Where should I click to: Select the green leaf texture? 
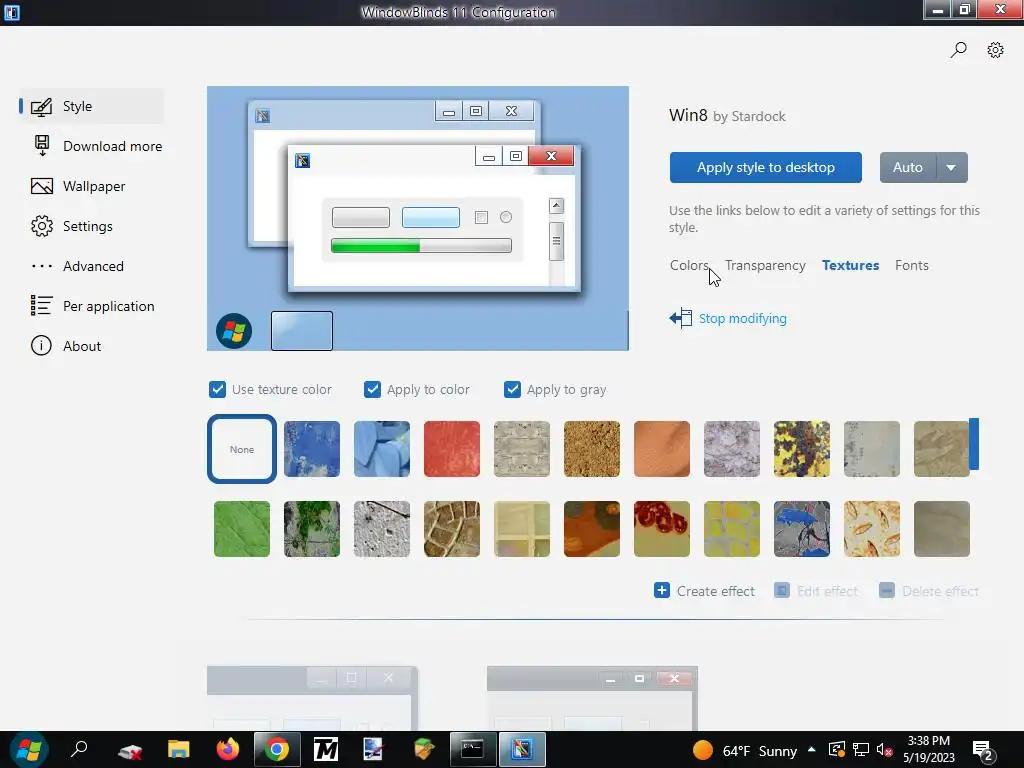coord(242,529)
